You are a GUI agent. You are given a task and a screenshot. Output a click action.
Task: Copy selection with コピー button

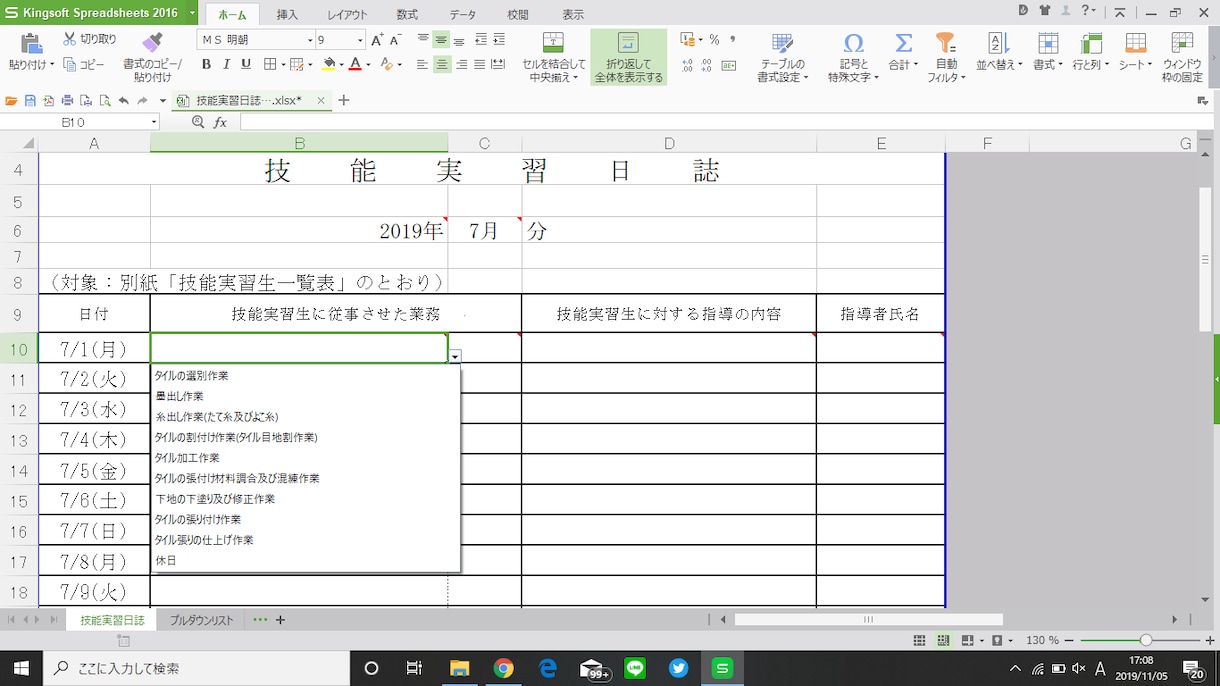point(84,64)
